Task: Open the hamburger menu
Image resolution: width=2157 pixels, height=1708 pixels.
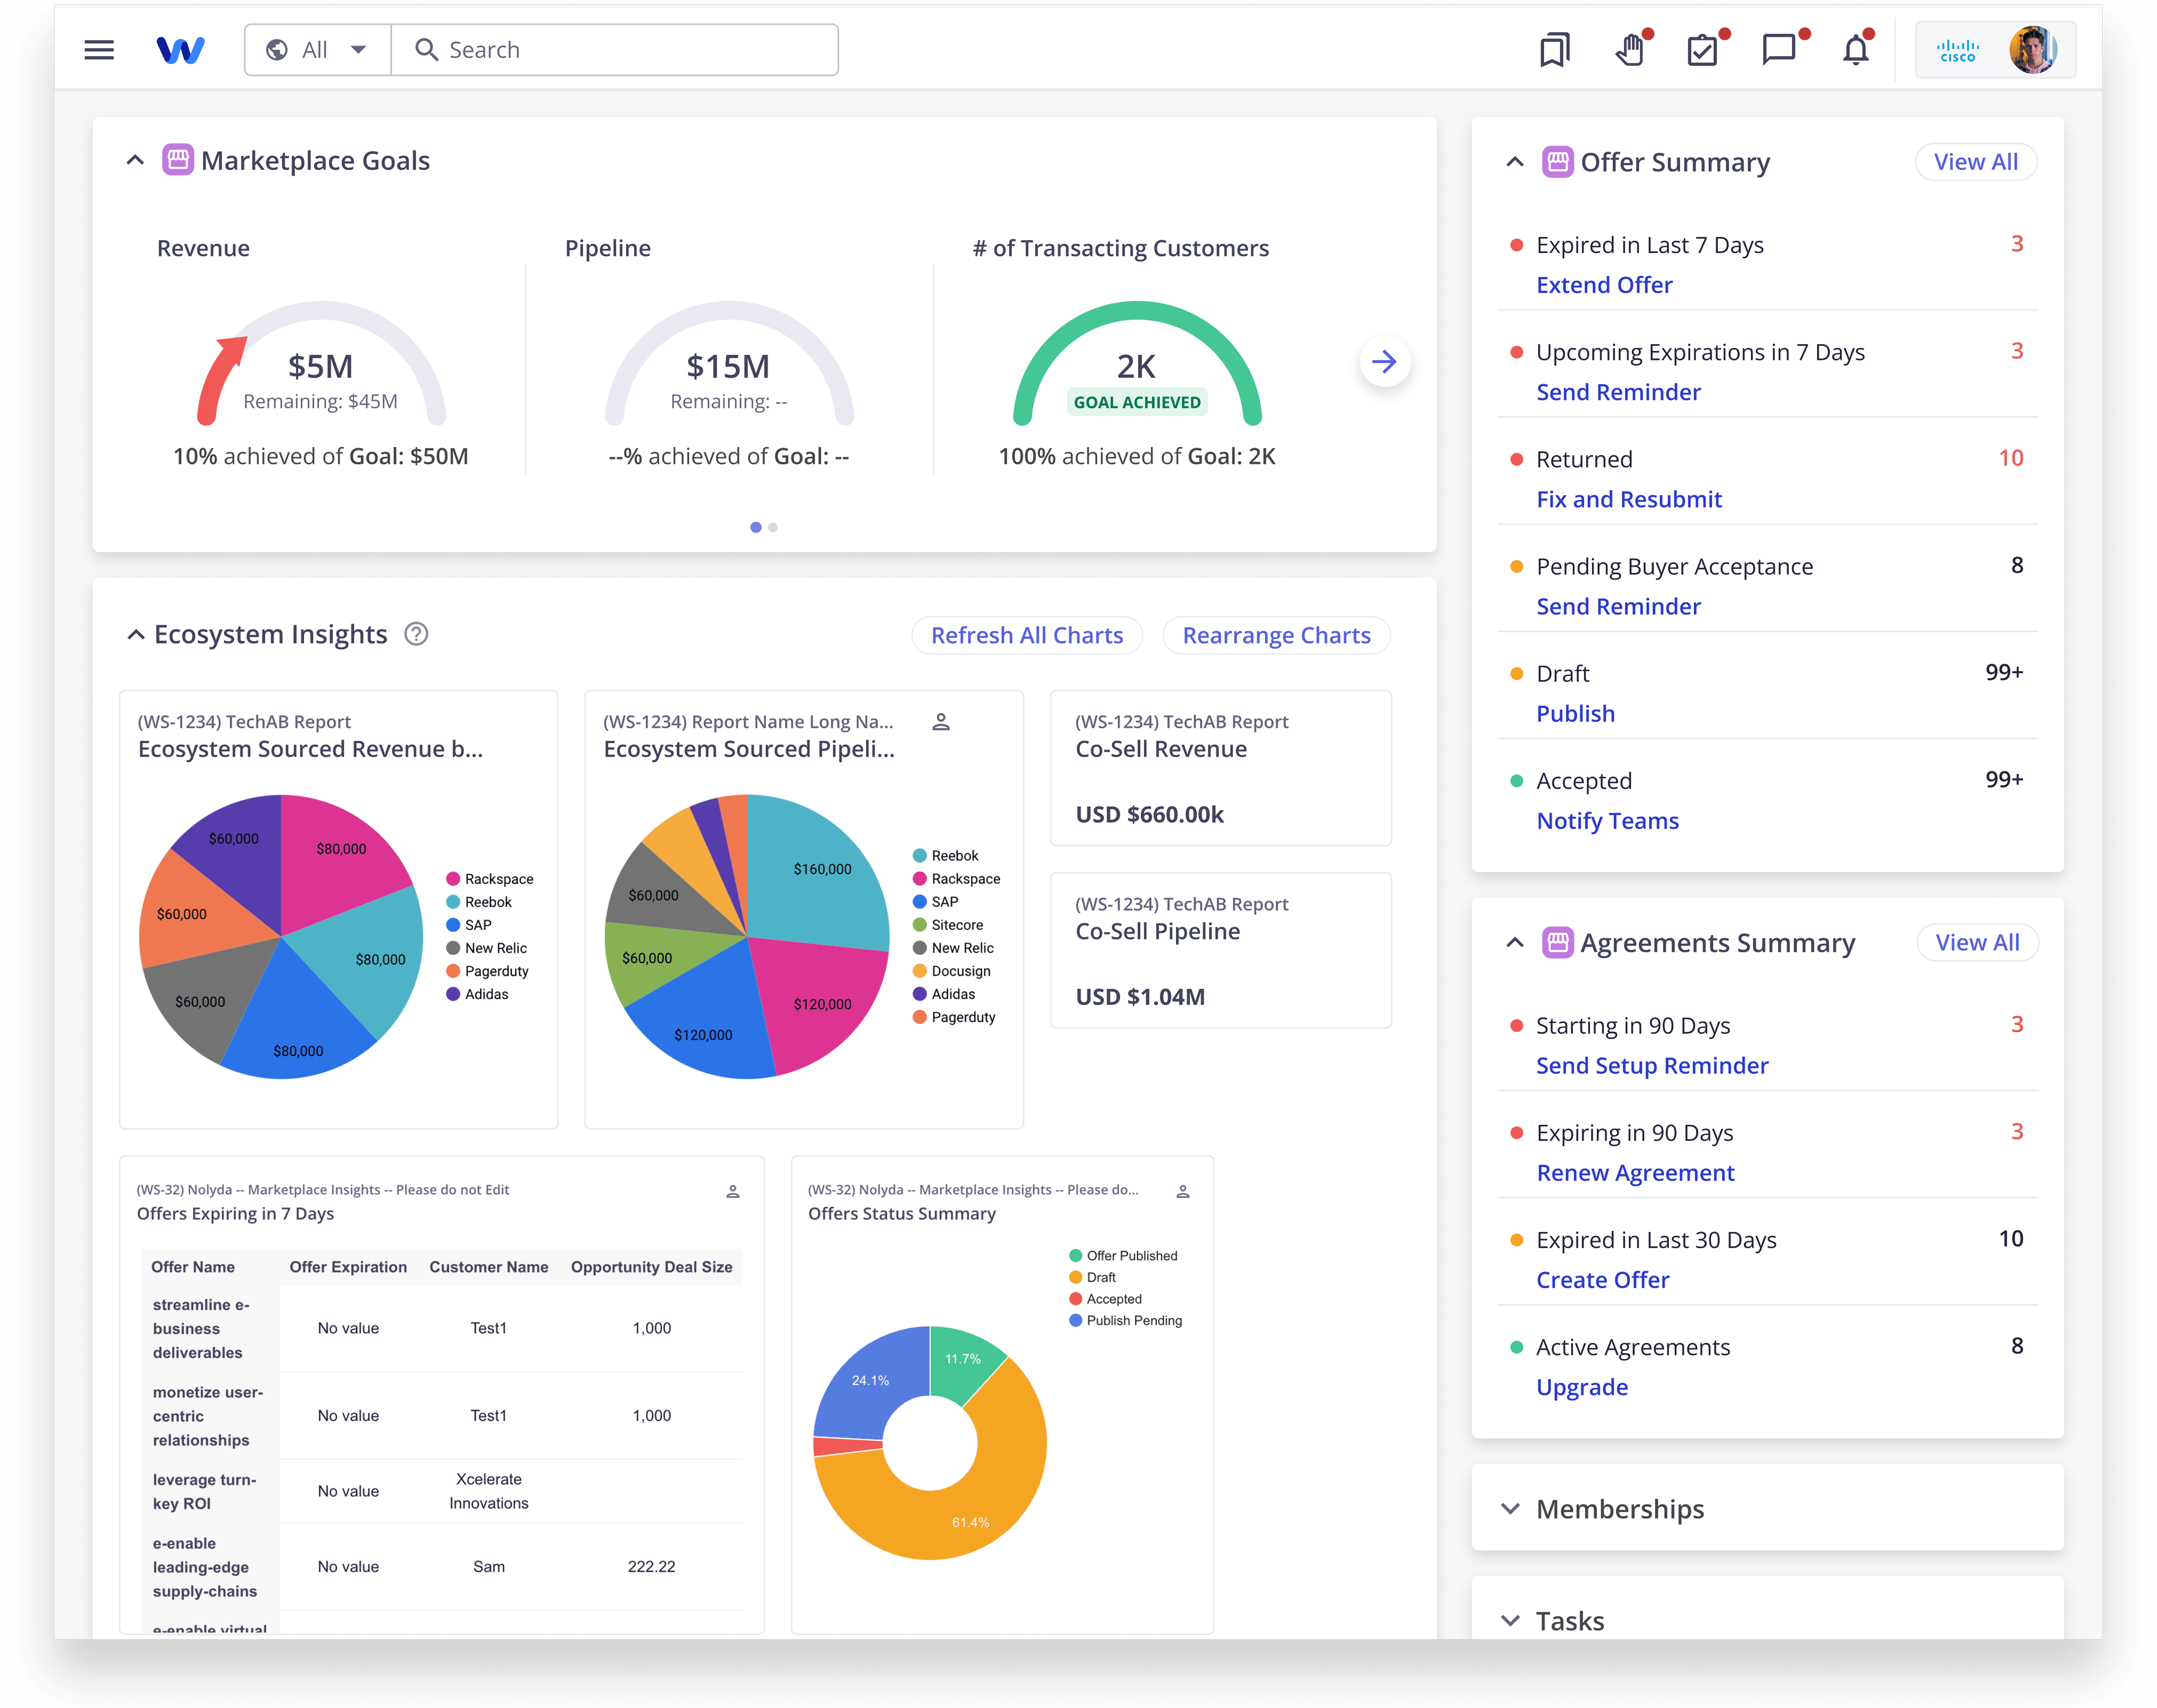Action: pyautogui.click(x=99, y=50)
